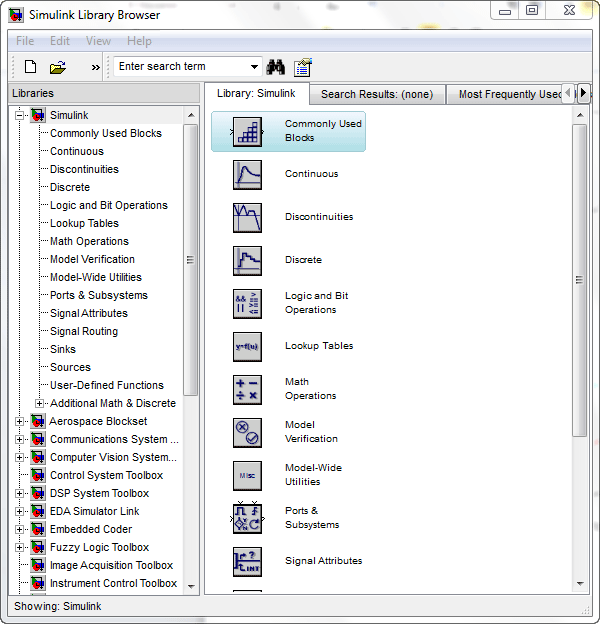Select Fuzzy Logic Toolbox in tree
Screen dimensions: 600x624
[99, 547]
